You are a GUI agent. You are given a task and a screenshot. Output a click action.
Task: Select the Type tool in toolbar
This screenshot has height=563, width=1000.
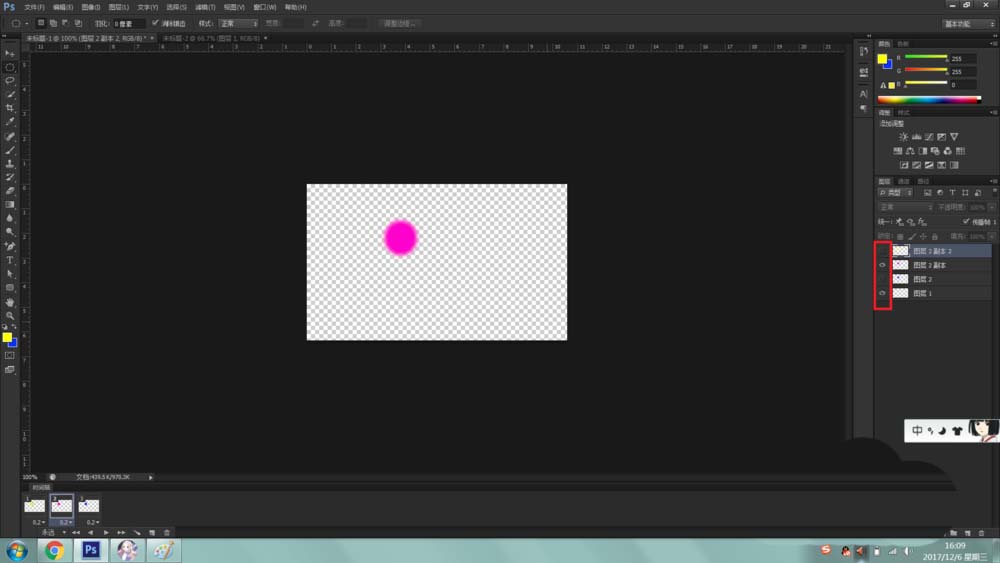[10, 260]
